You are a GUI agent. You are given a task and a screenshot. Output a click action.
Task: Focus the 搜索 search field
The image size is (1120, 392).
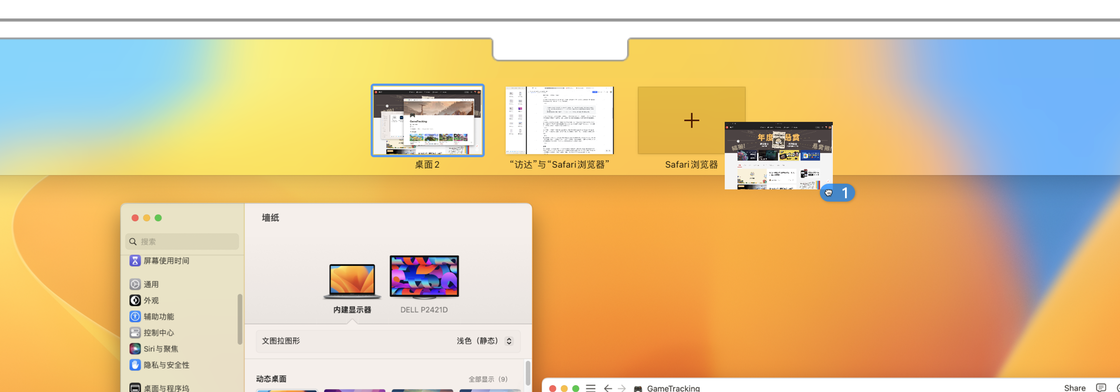click(182, 241)
